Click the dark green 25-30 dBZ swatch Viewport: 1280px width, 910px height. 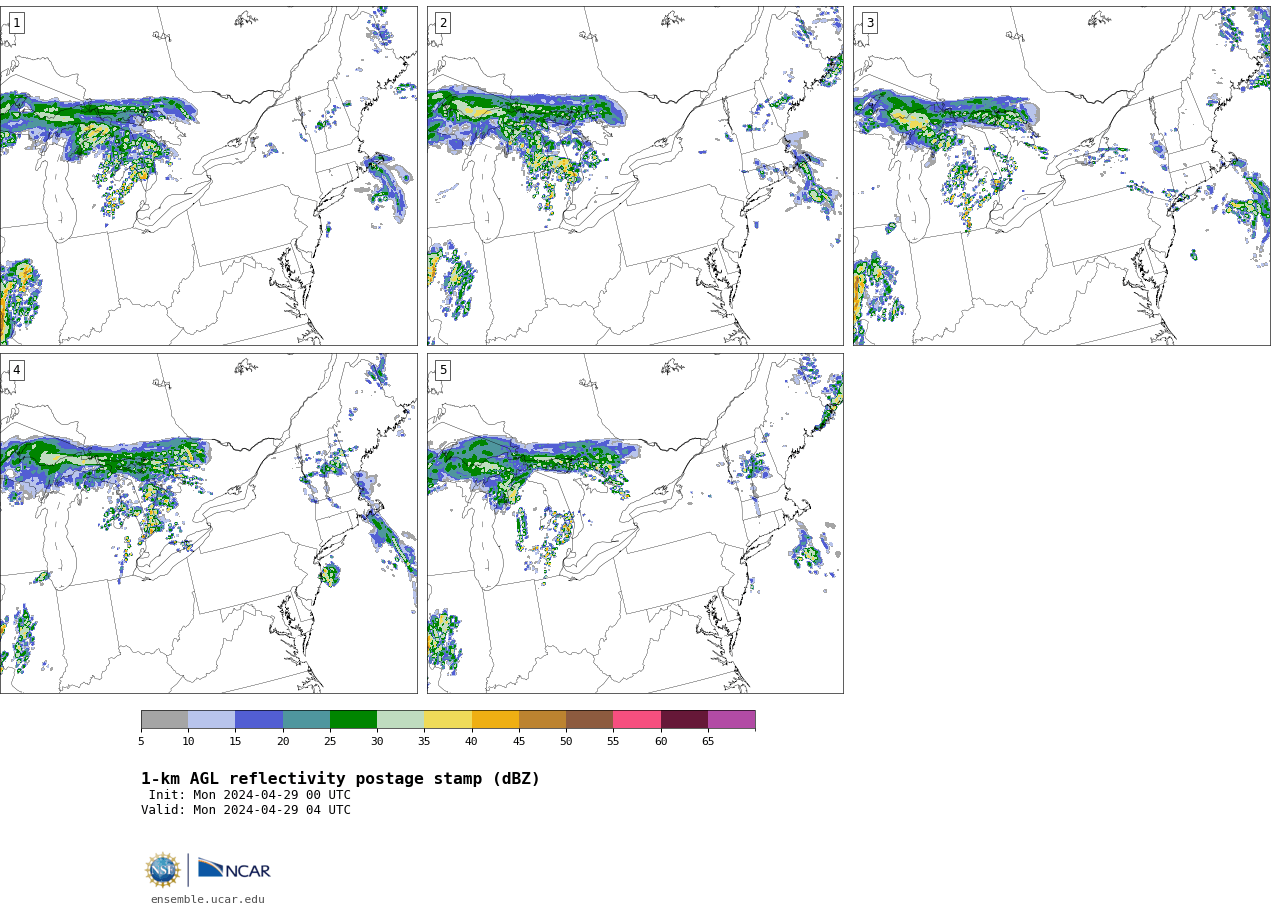click(353, 720)
